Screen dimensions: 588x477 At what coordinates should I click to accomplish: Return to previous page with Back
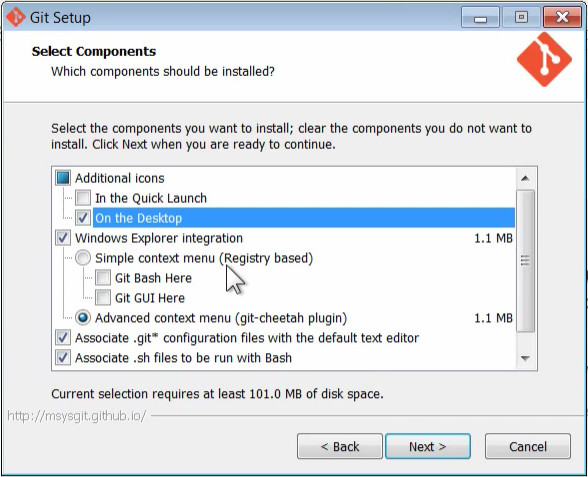[340, 447]
